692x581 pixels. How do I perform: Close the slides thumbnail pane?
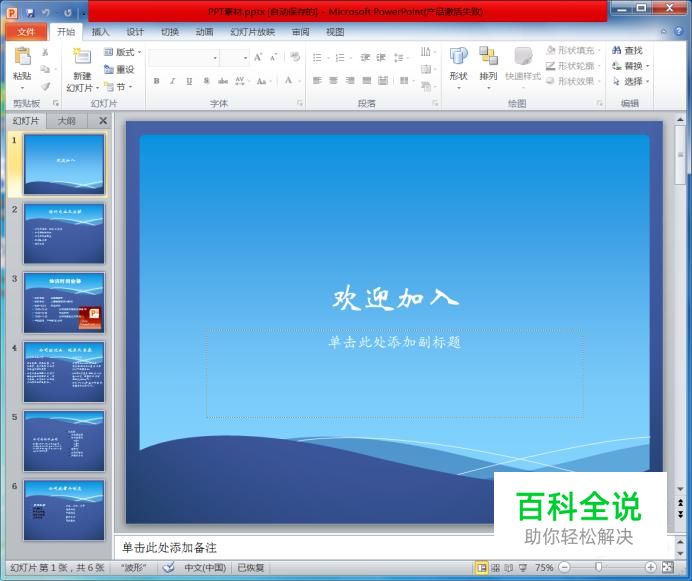pos(103,121)
